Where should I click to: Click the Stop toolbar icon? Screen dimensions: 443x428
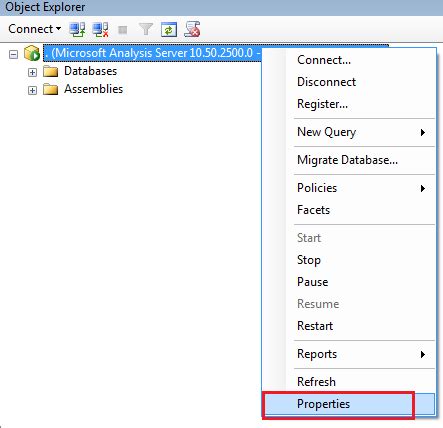pyautogui.click(x=123, y=30)
